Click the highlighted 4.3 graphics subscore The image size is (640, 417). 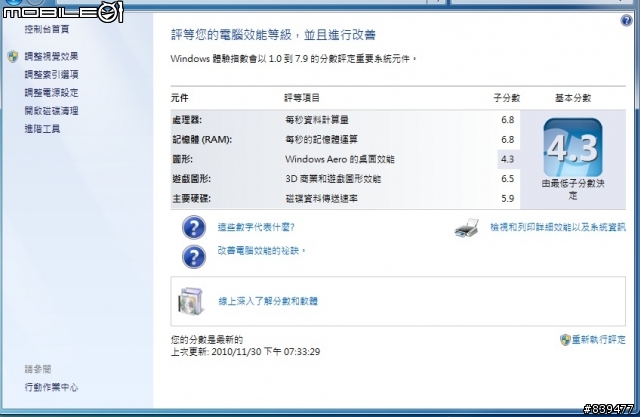[x=507, y=159]
